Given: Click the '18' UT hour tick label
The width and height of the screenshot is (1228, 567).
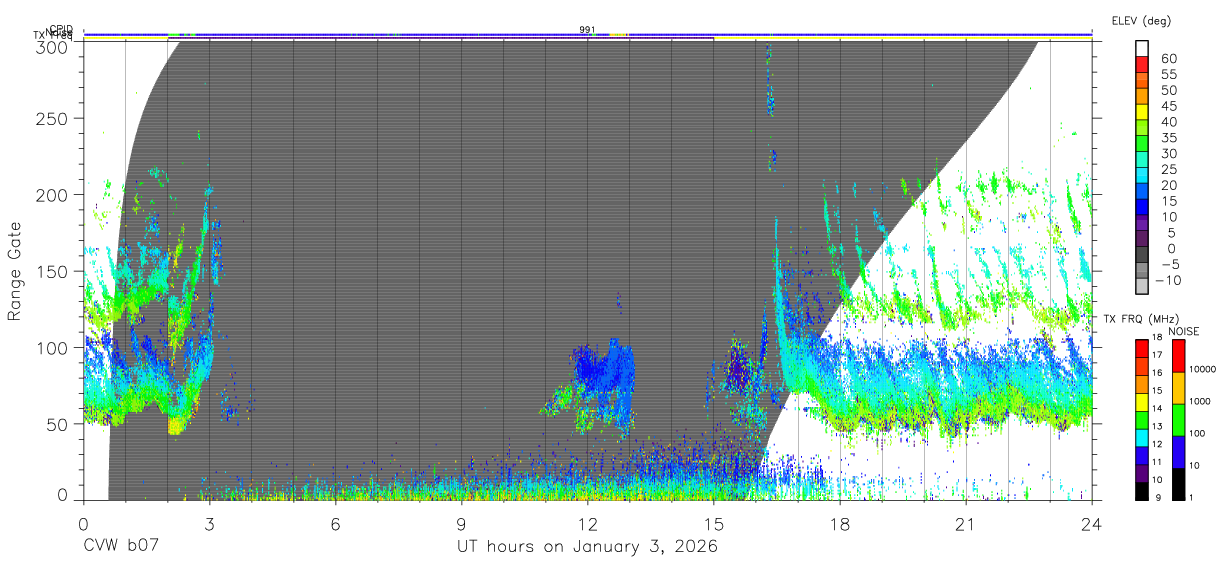Looking at the screenshot, I should point(840,524).
